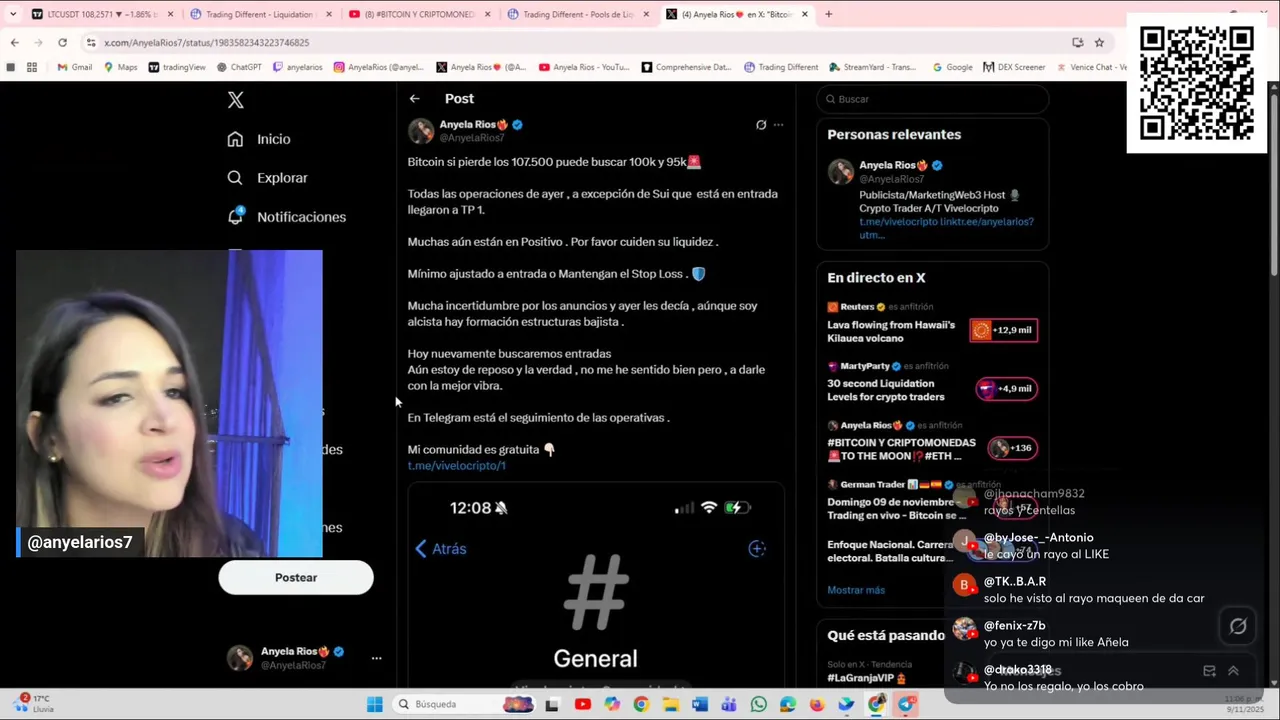Switch to BITCOIN Y CRIPTOMONEDAS YouTube tab
Image resolution: width=1280 pixels, height=720 pixels.
click(x=420, y=14)
